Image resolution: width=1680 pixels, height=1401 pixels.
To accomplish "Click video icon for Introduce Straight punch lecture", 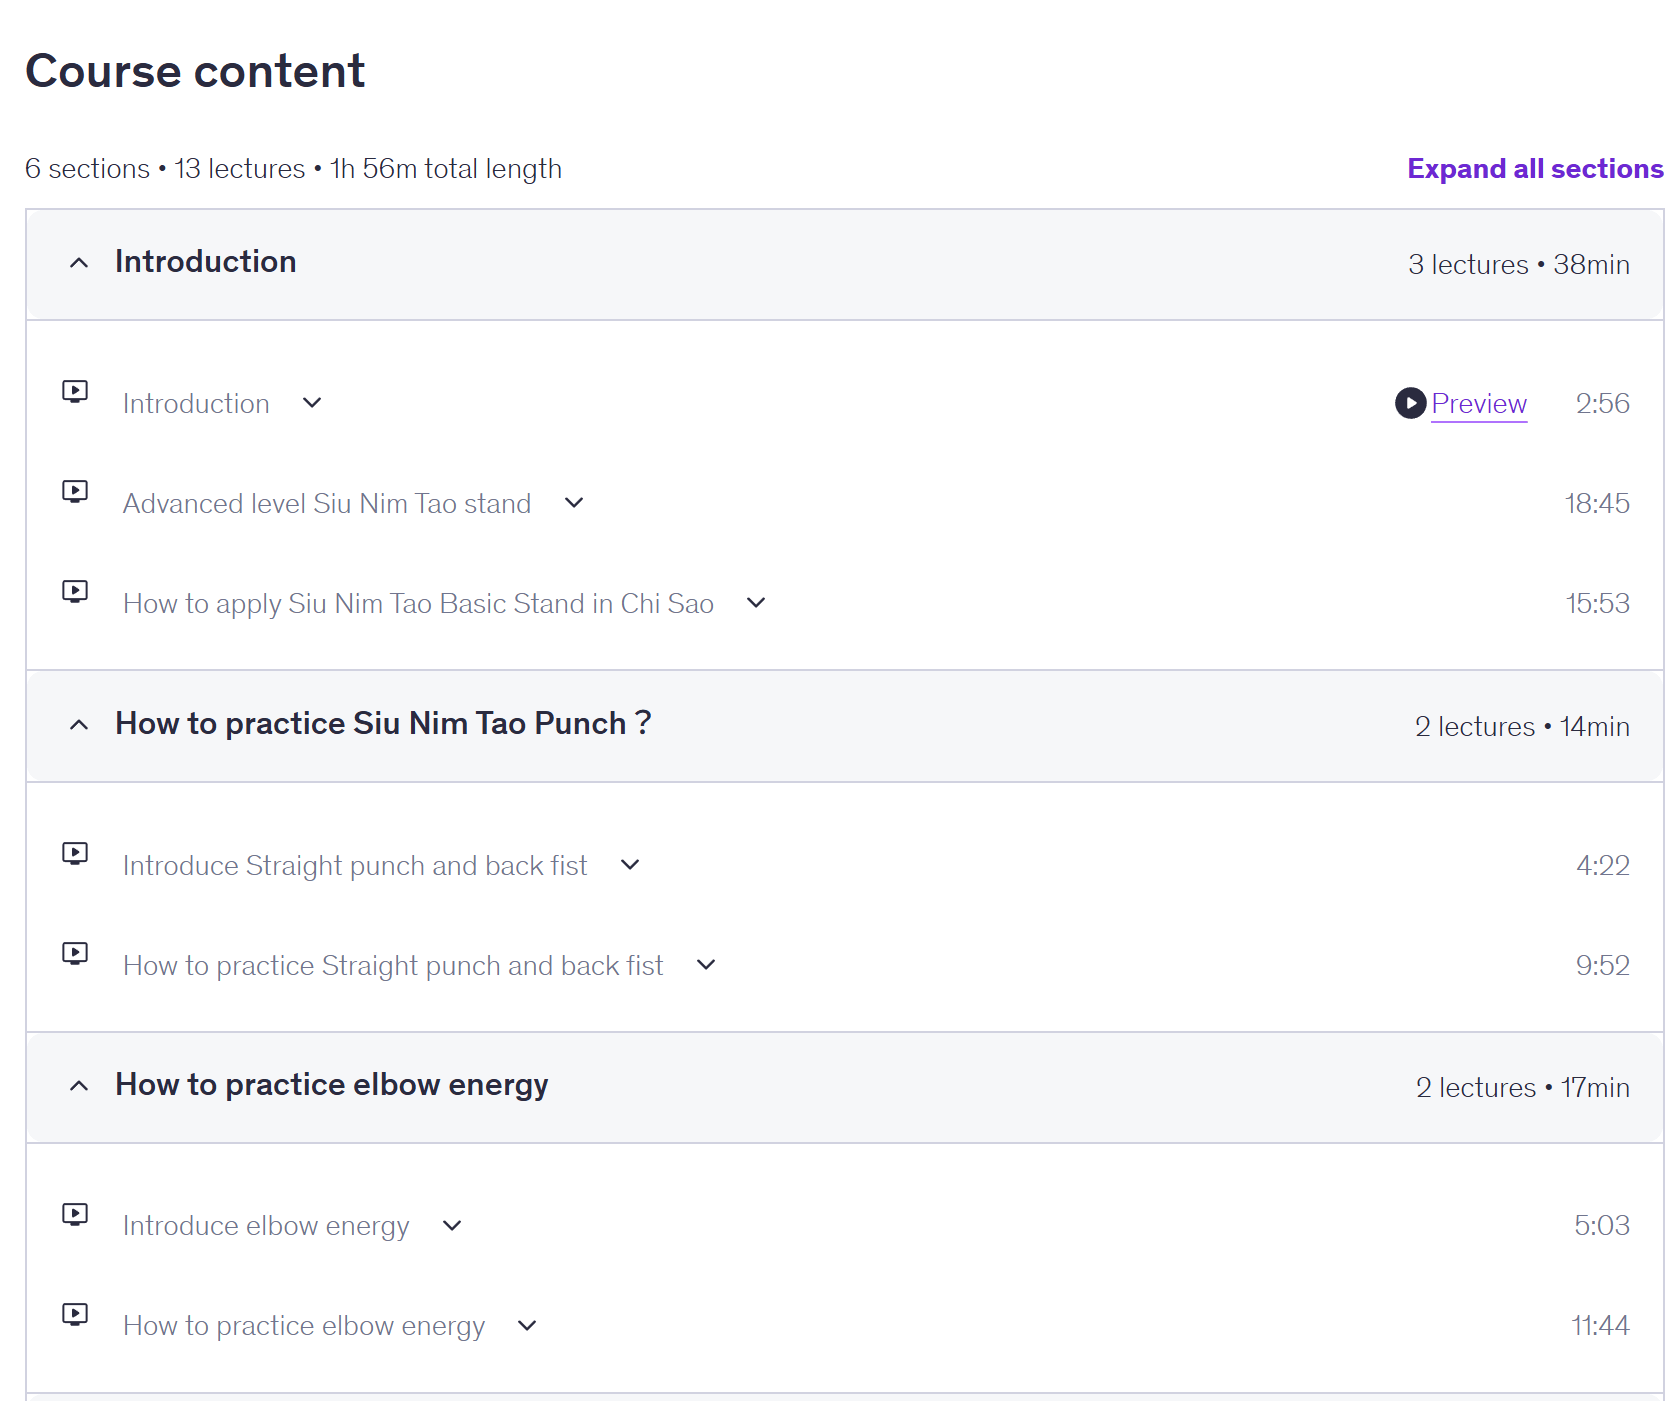I will [x=75, y=853].
